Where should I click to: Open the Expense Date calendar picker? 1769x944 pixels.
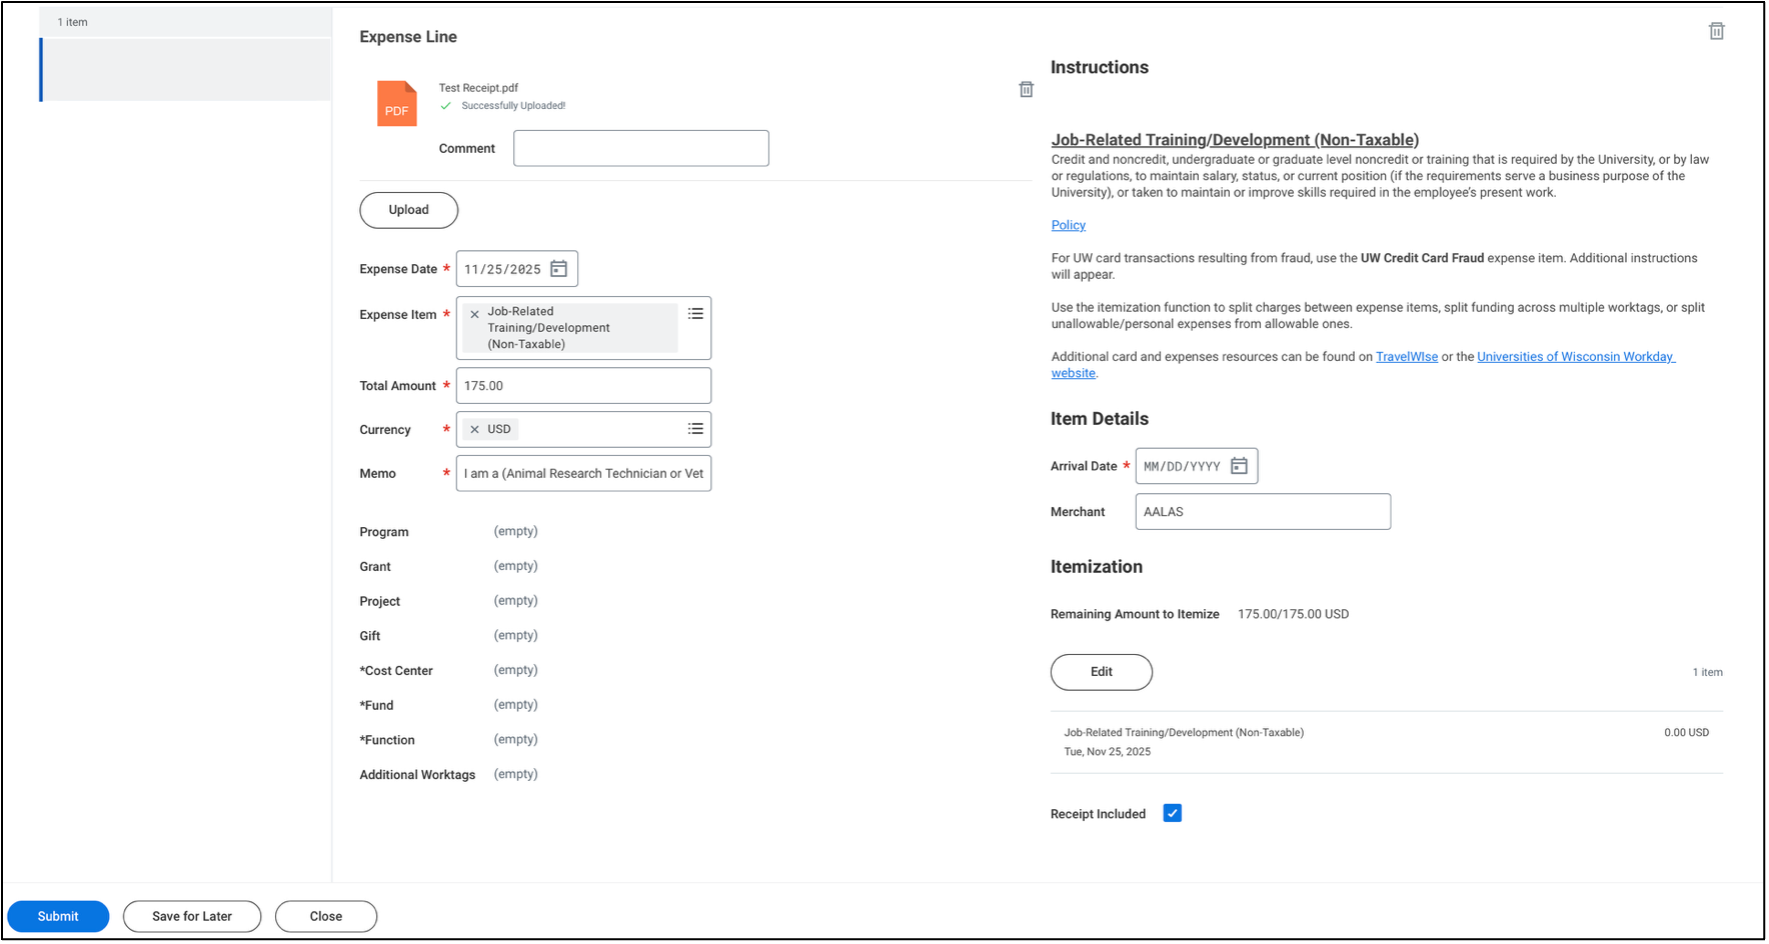(559, 269)
